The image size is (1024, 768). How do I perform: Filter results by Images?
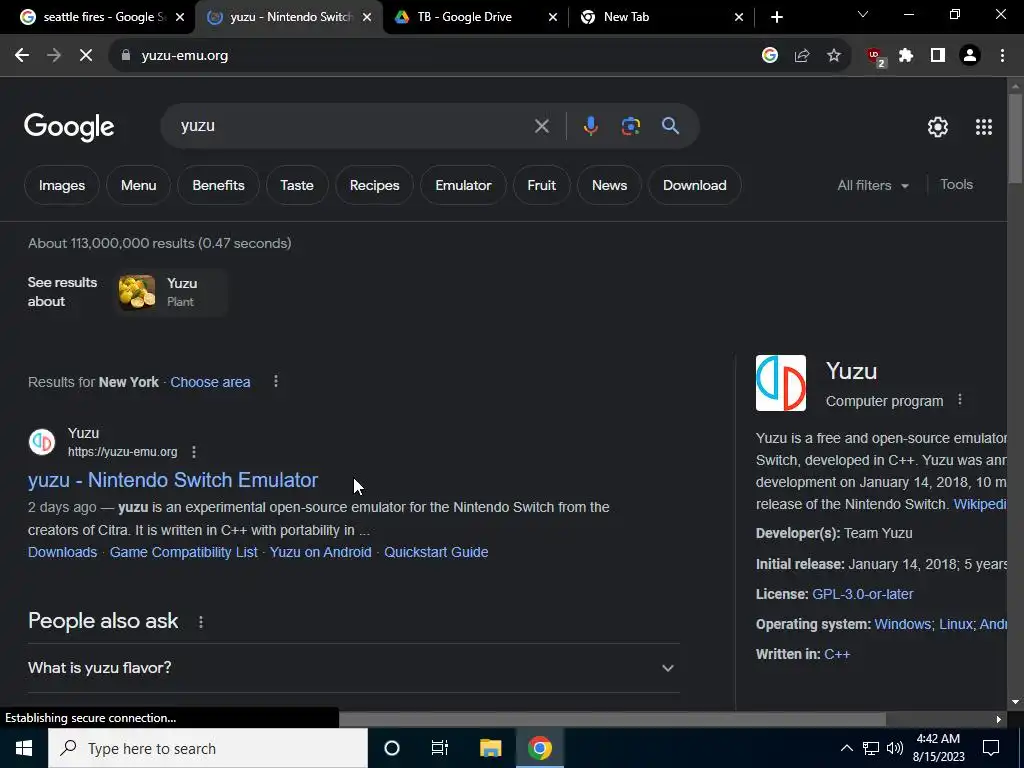pos(62,185)
